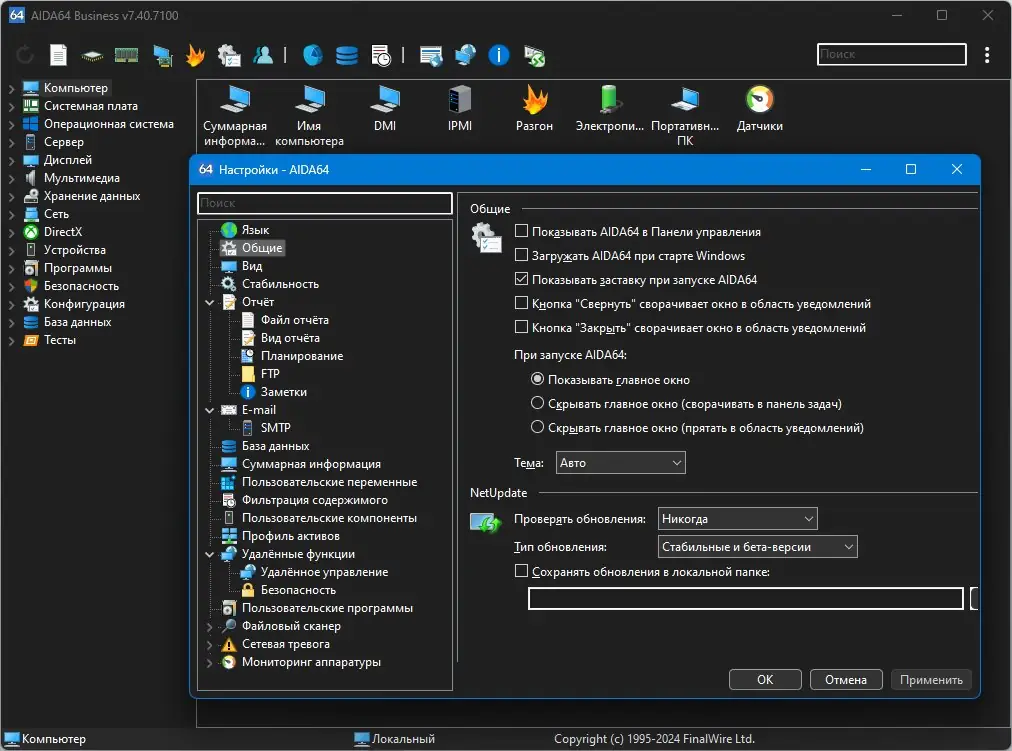Click the database stack icon in the toolbar
The width and height of the screenshot is (1012, 751).
[346, 56]
